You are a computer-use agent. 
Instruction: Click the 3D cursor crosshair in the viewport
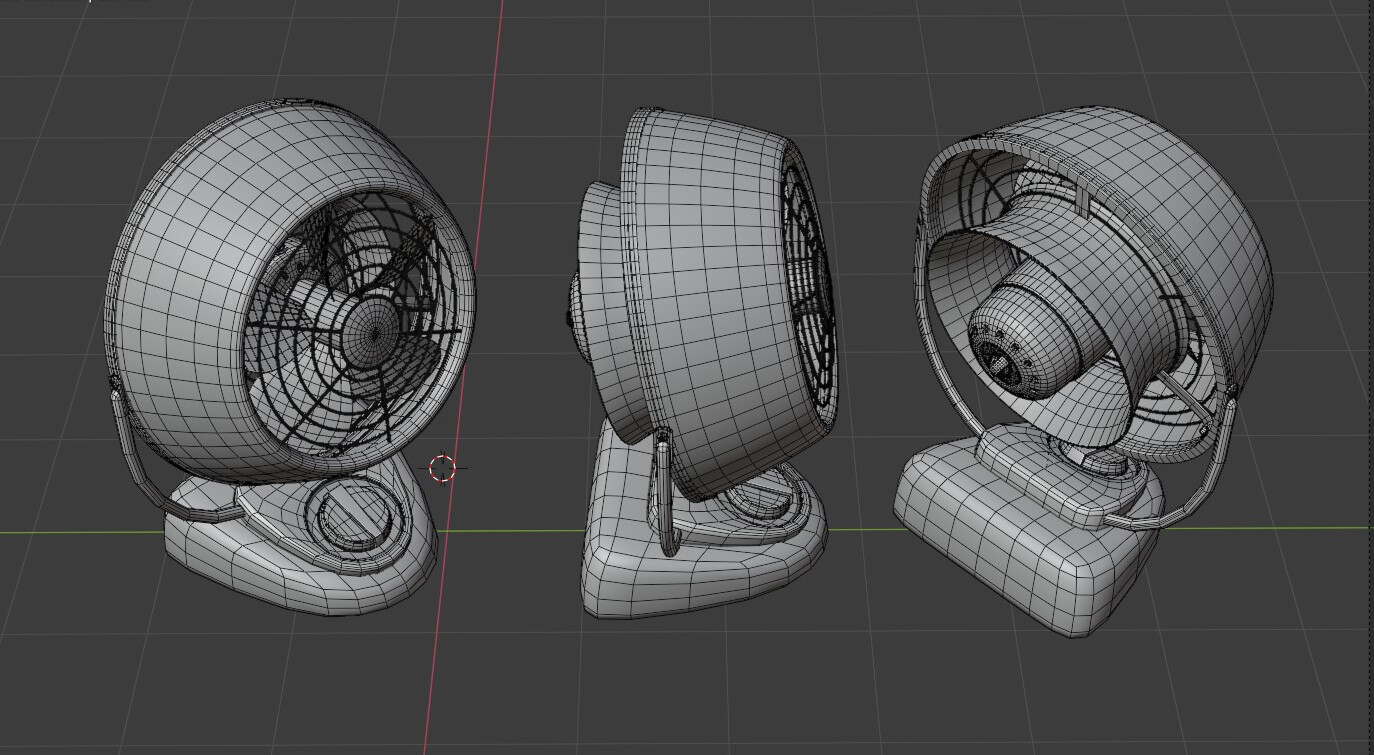tap(440, 466)
